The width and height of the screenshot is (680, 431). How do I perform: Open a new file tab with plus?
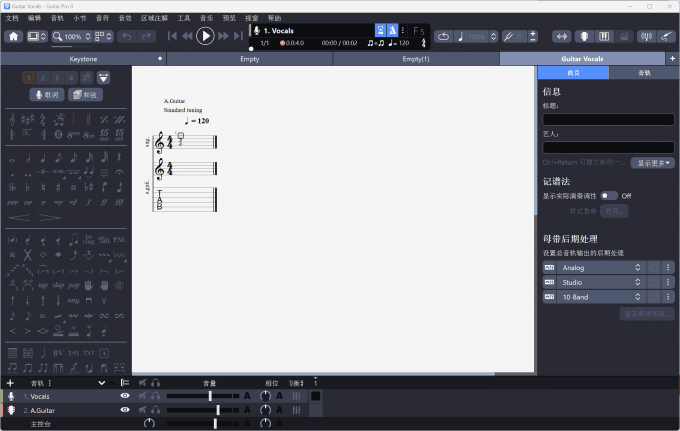point(672,59)
